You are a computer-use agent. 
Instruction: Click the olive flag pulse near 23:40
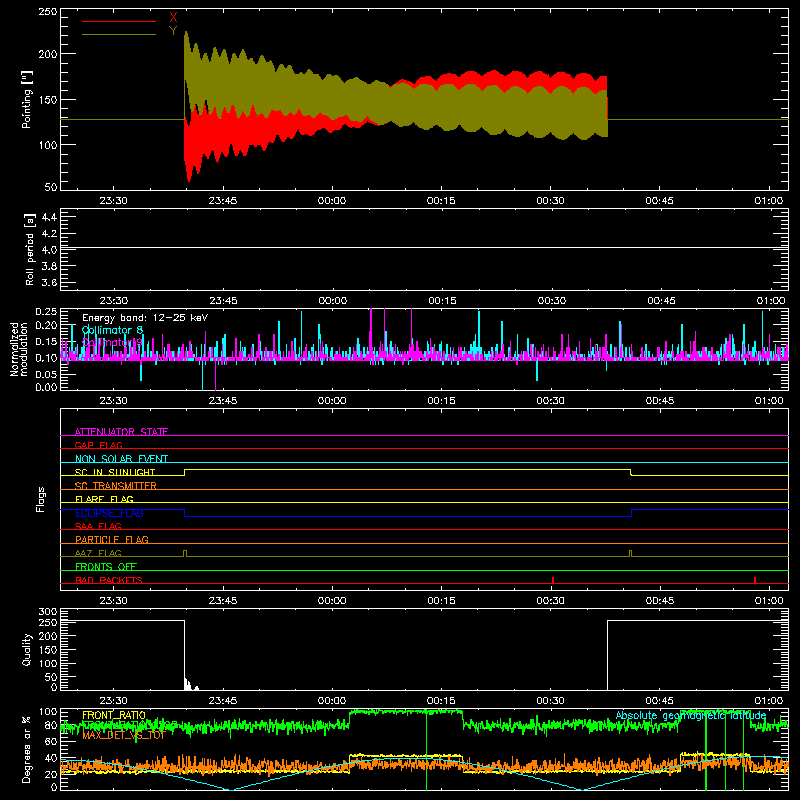pos(185,554)
